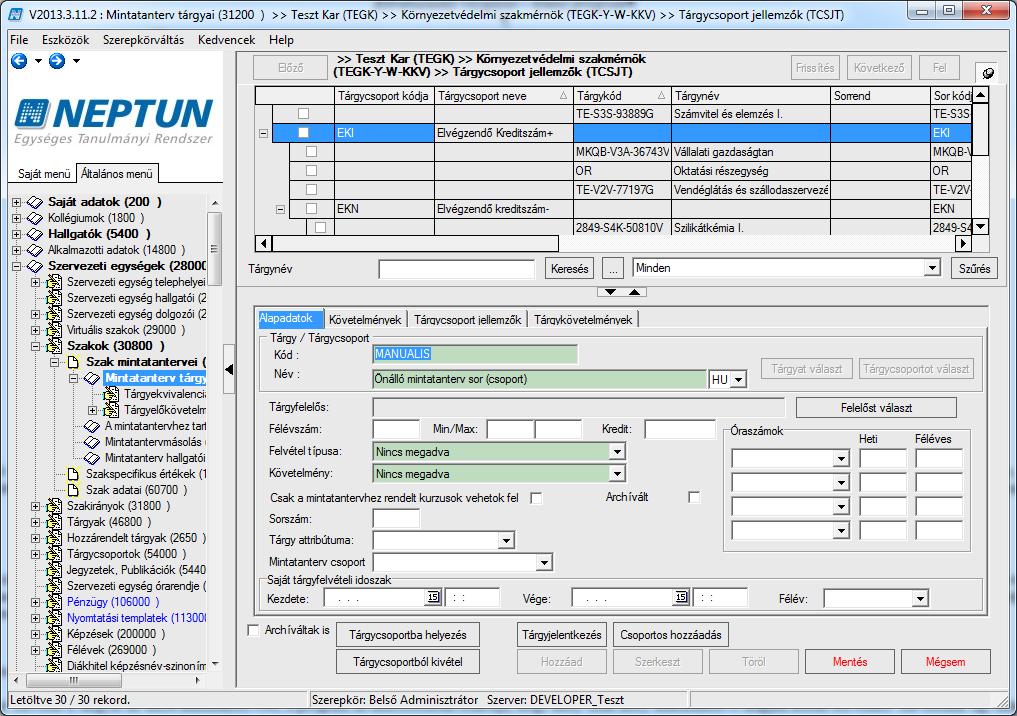
Task: Click the Mintatantervmásolás node icon
Action: click(92, 442)
